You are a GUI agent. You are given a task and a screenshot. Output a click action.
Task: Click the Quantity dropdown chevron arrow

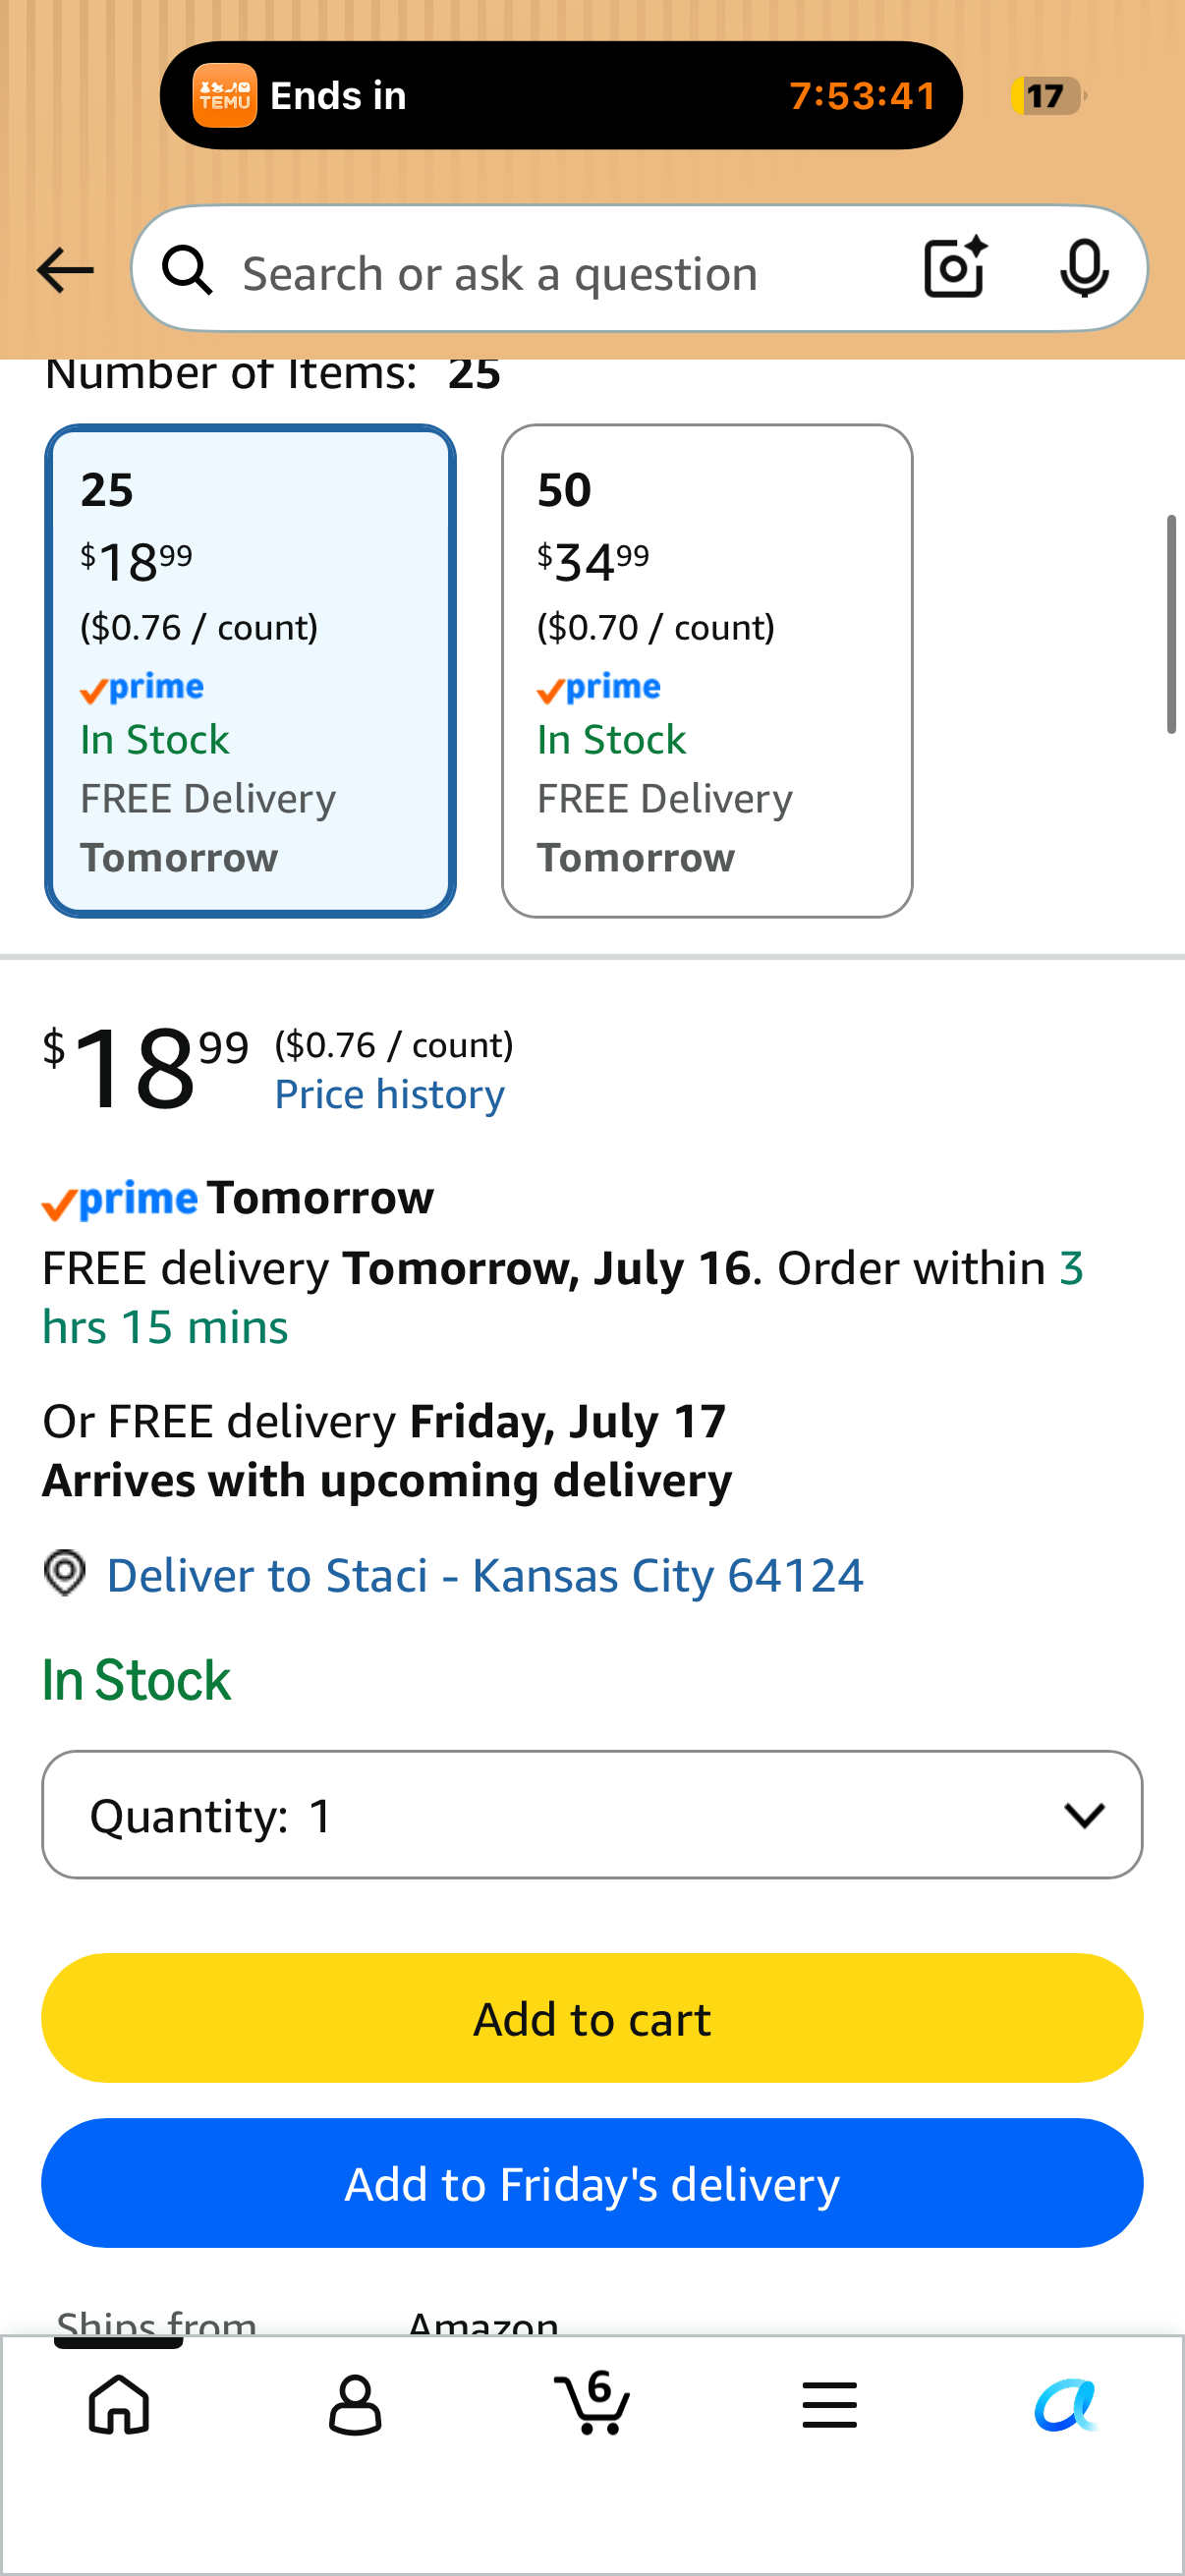1085,1814
